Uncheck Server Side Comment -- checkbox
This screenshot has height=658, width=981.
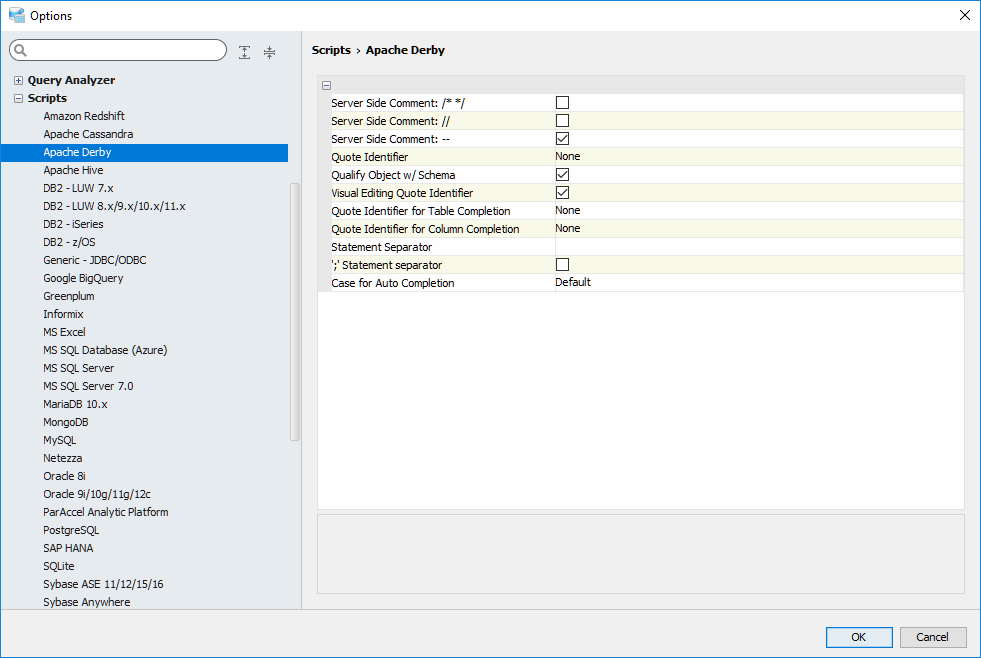coord(562,138)
